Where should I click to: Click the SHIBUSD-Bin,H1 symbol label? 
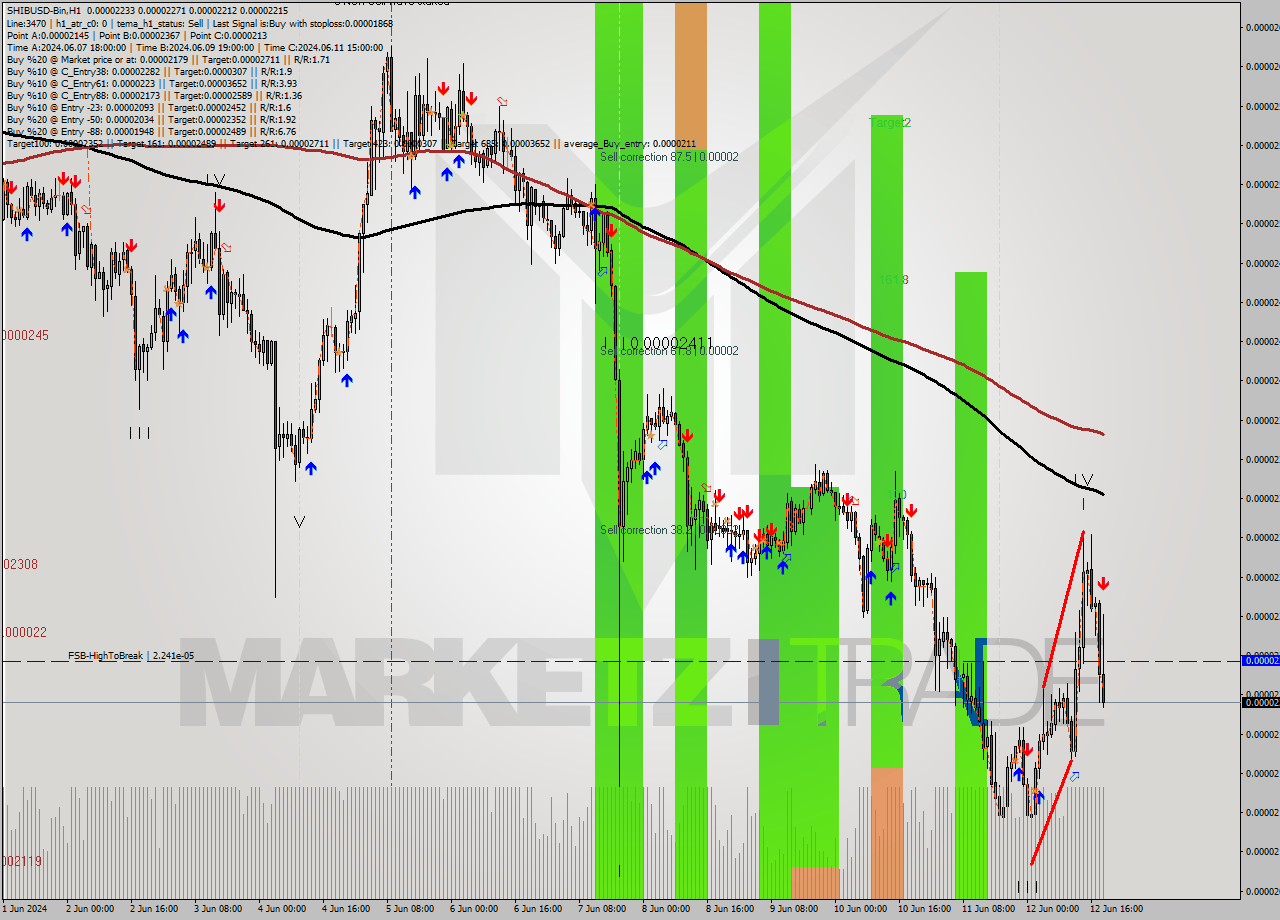tap(44, 10)
